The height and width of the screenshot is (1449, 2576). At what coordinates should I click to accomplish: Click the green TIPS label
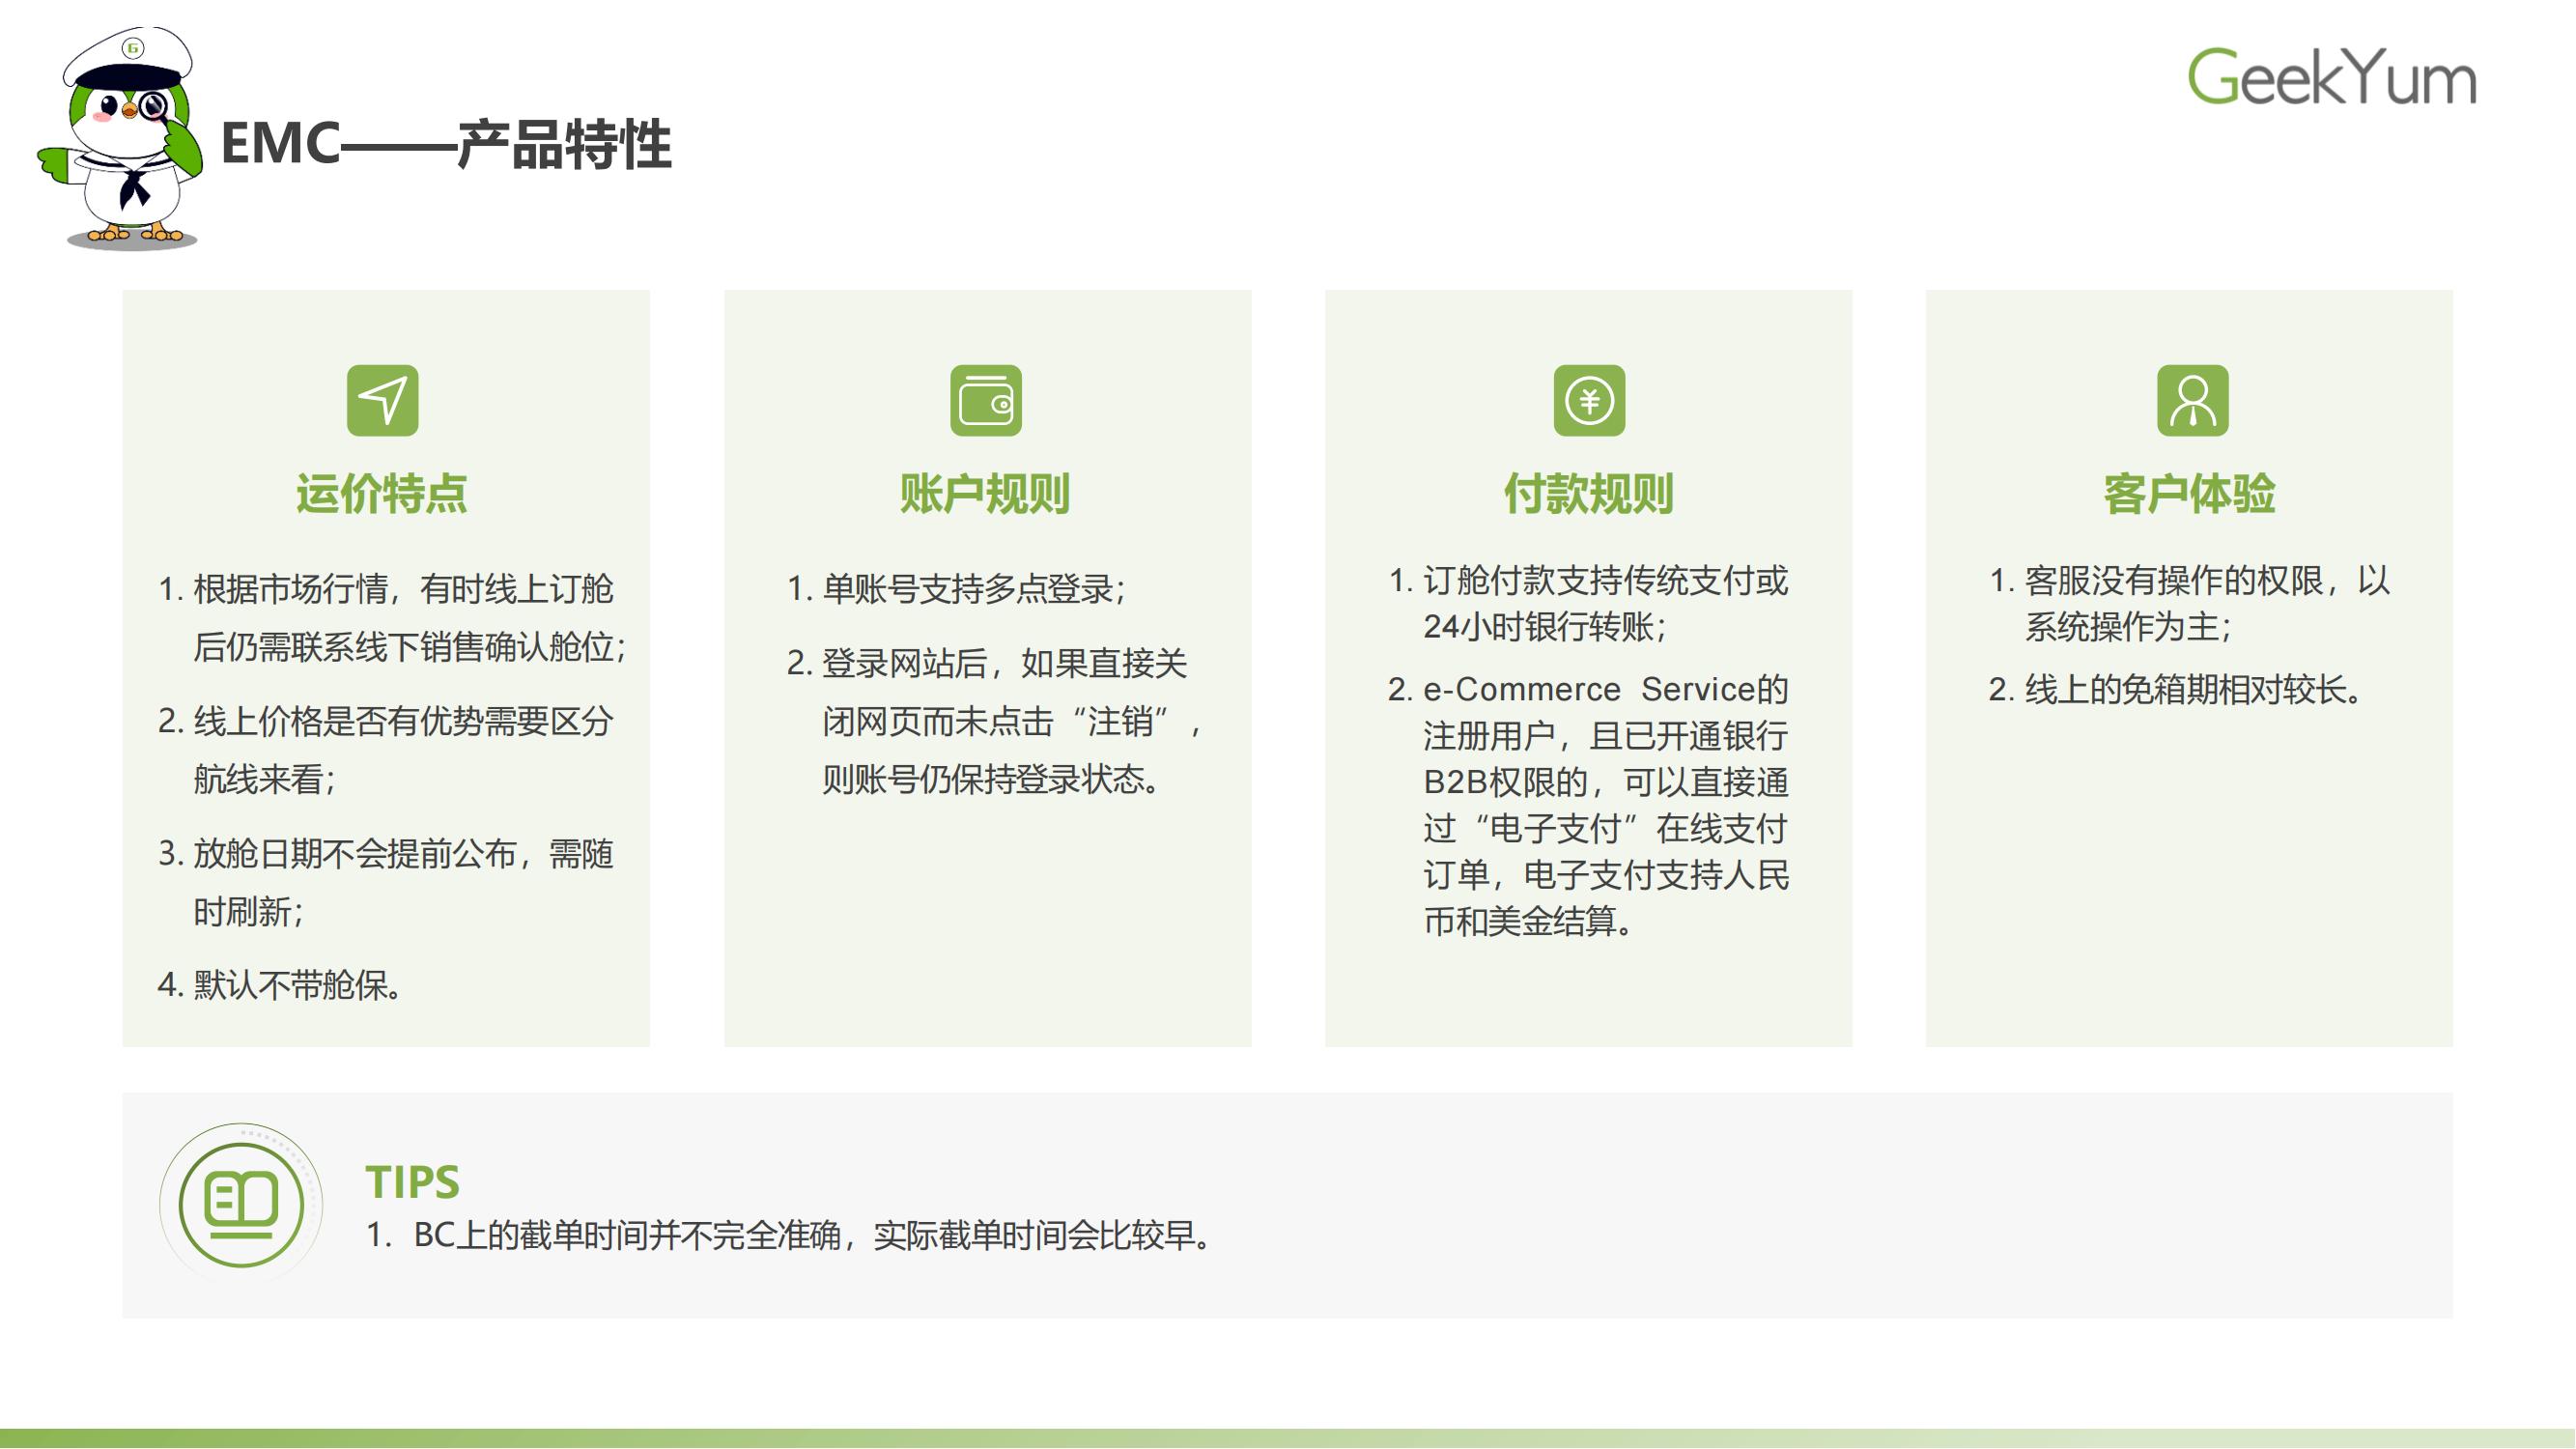coord(412,1182)
